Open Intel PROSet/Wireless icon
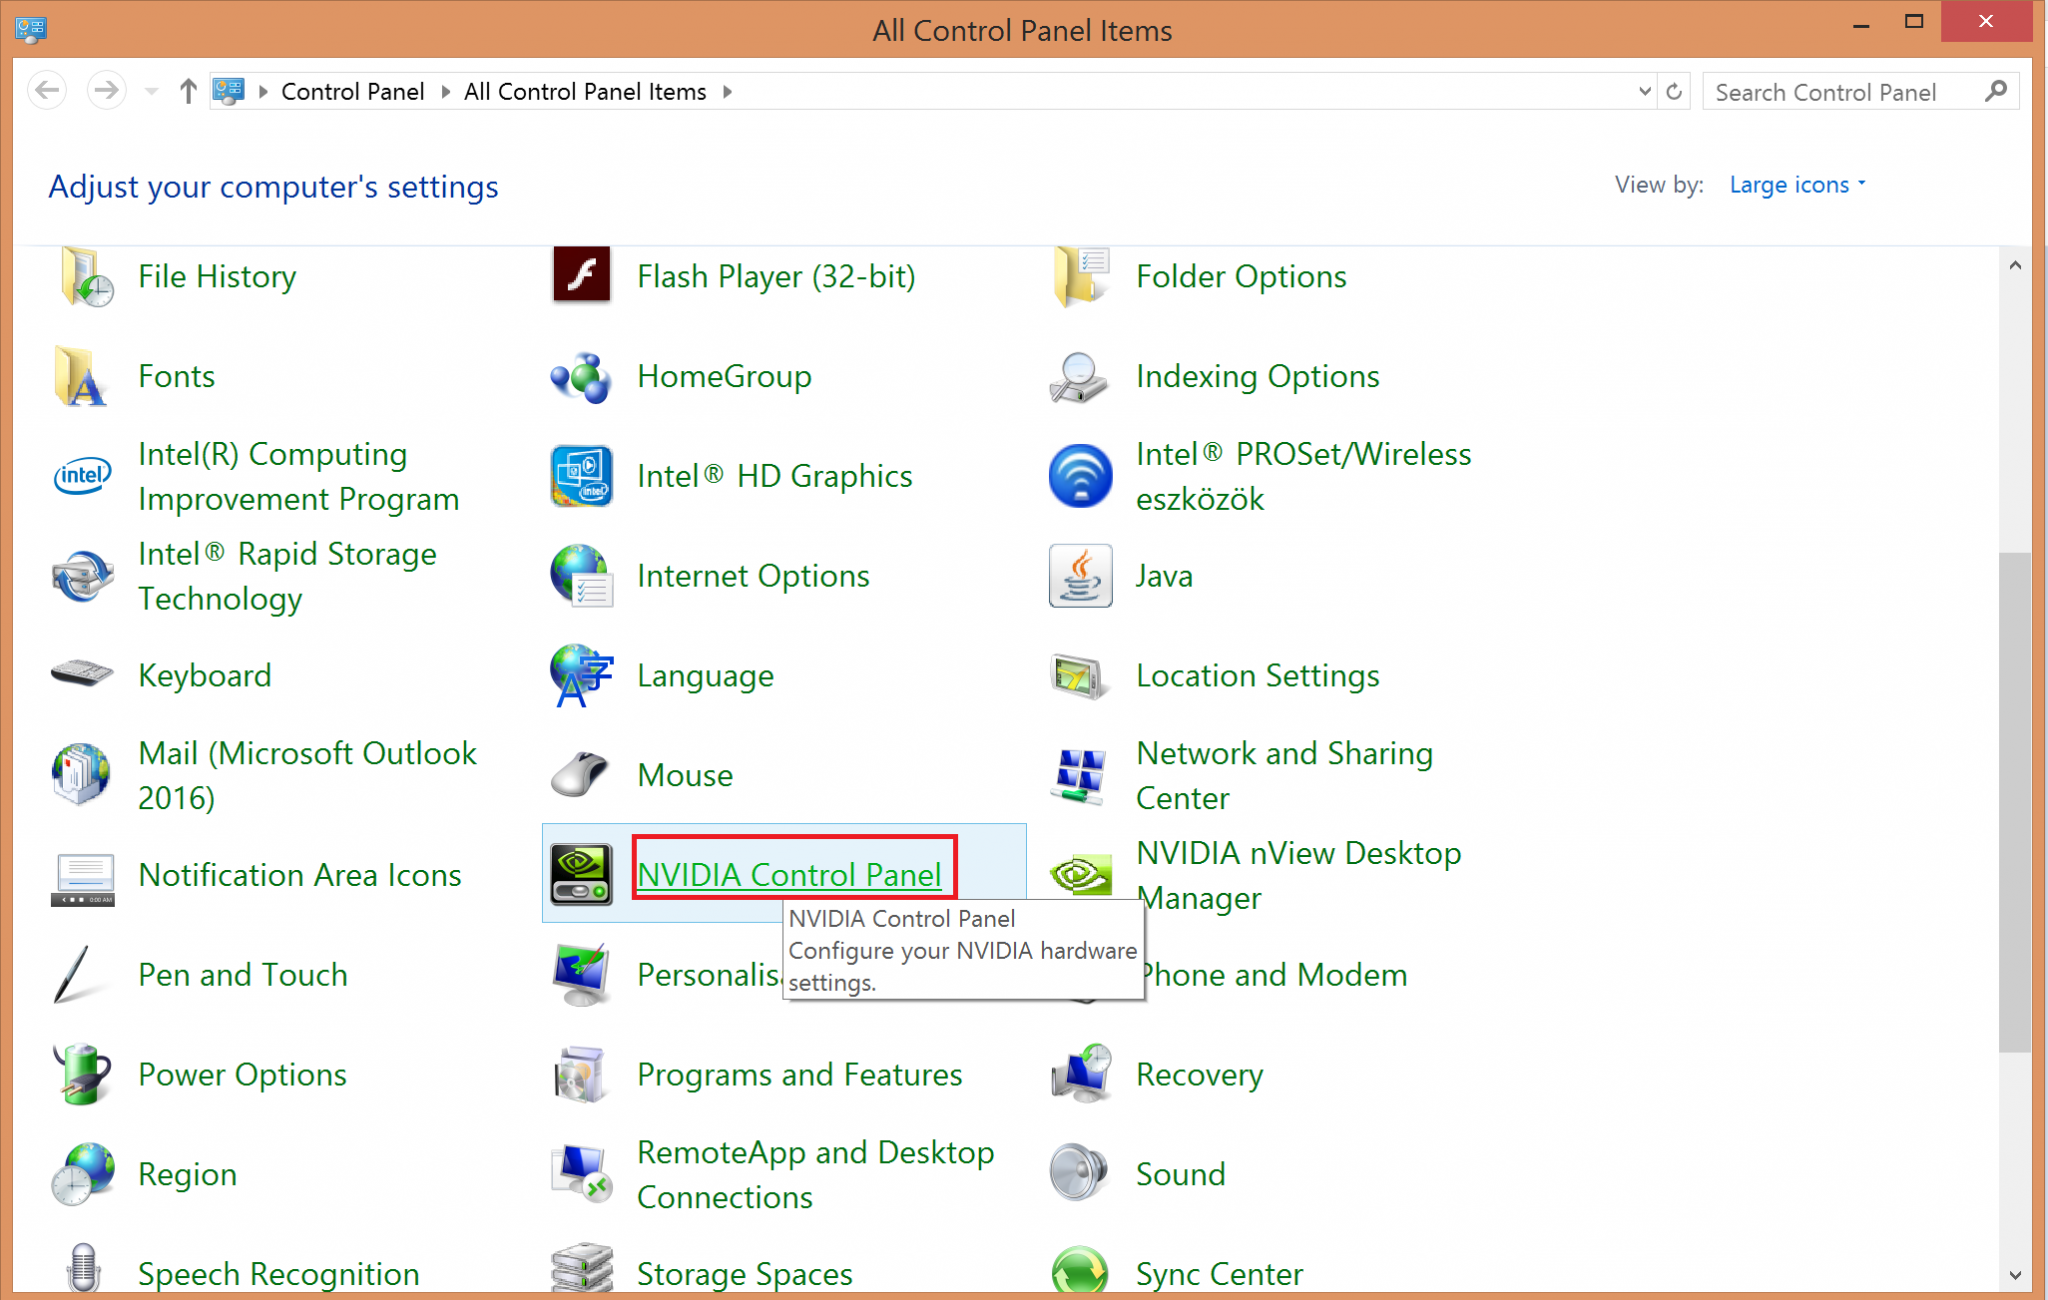 pyautogui.click(x=1080, y=476)
